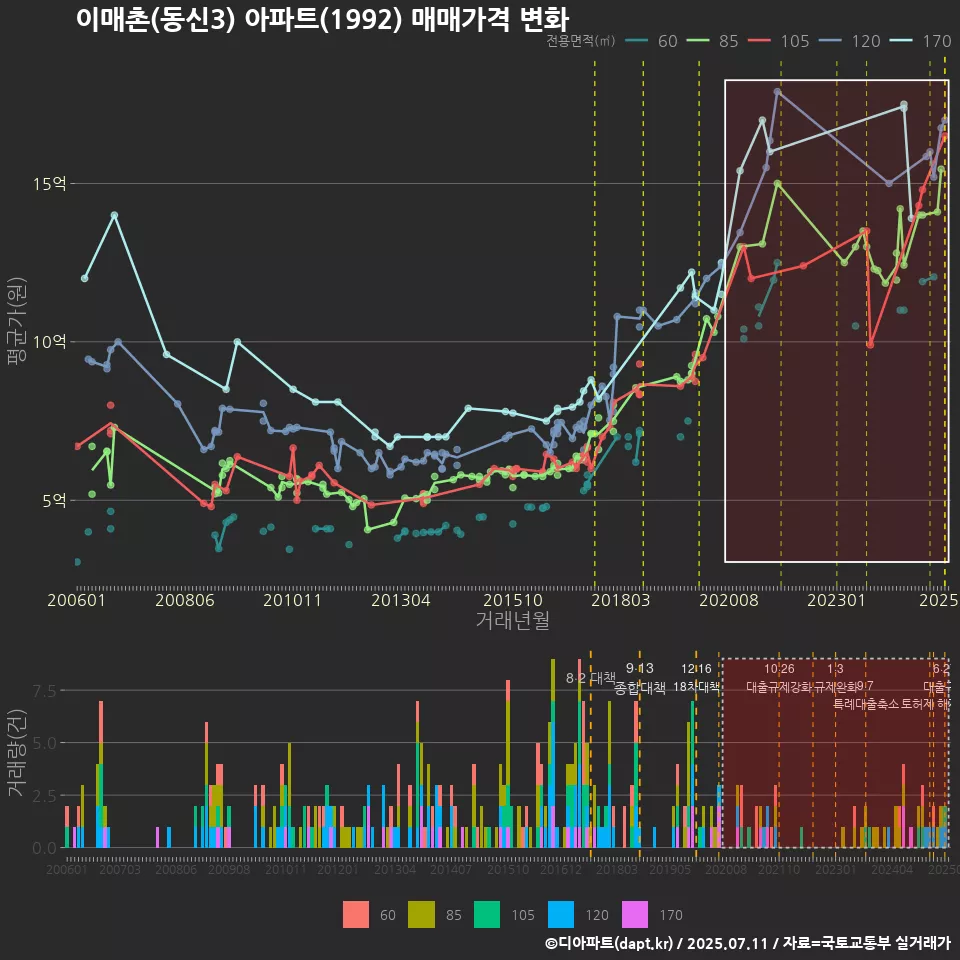Click the 15억 label on the price axis
Image resolution: width=960 pixels, height=960 pixels.
(x=49, y=184)
